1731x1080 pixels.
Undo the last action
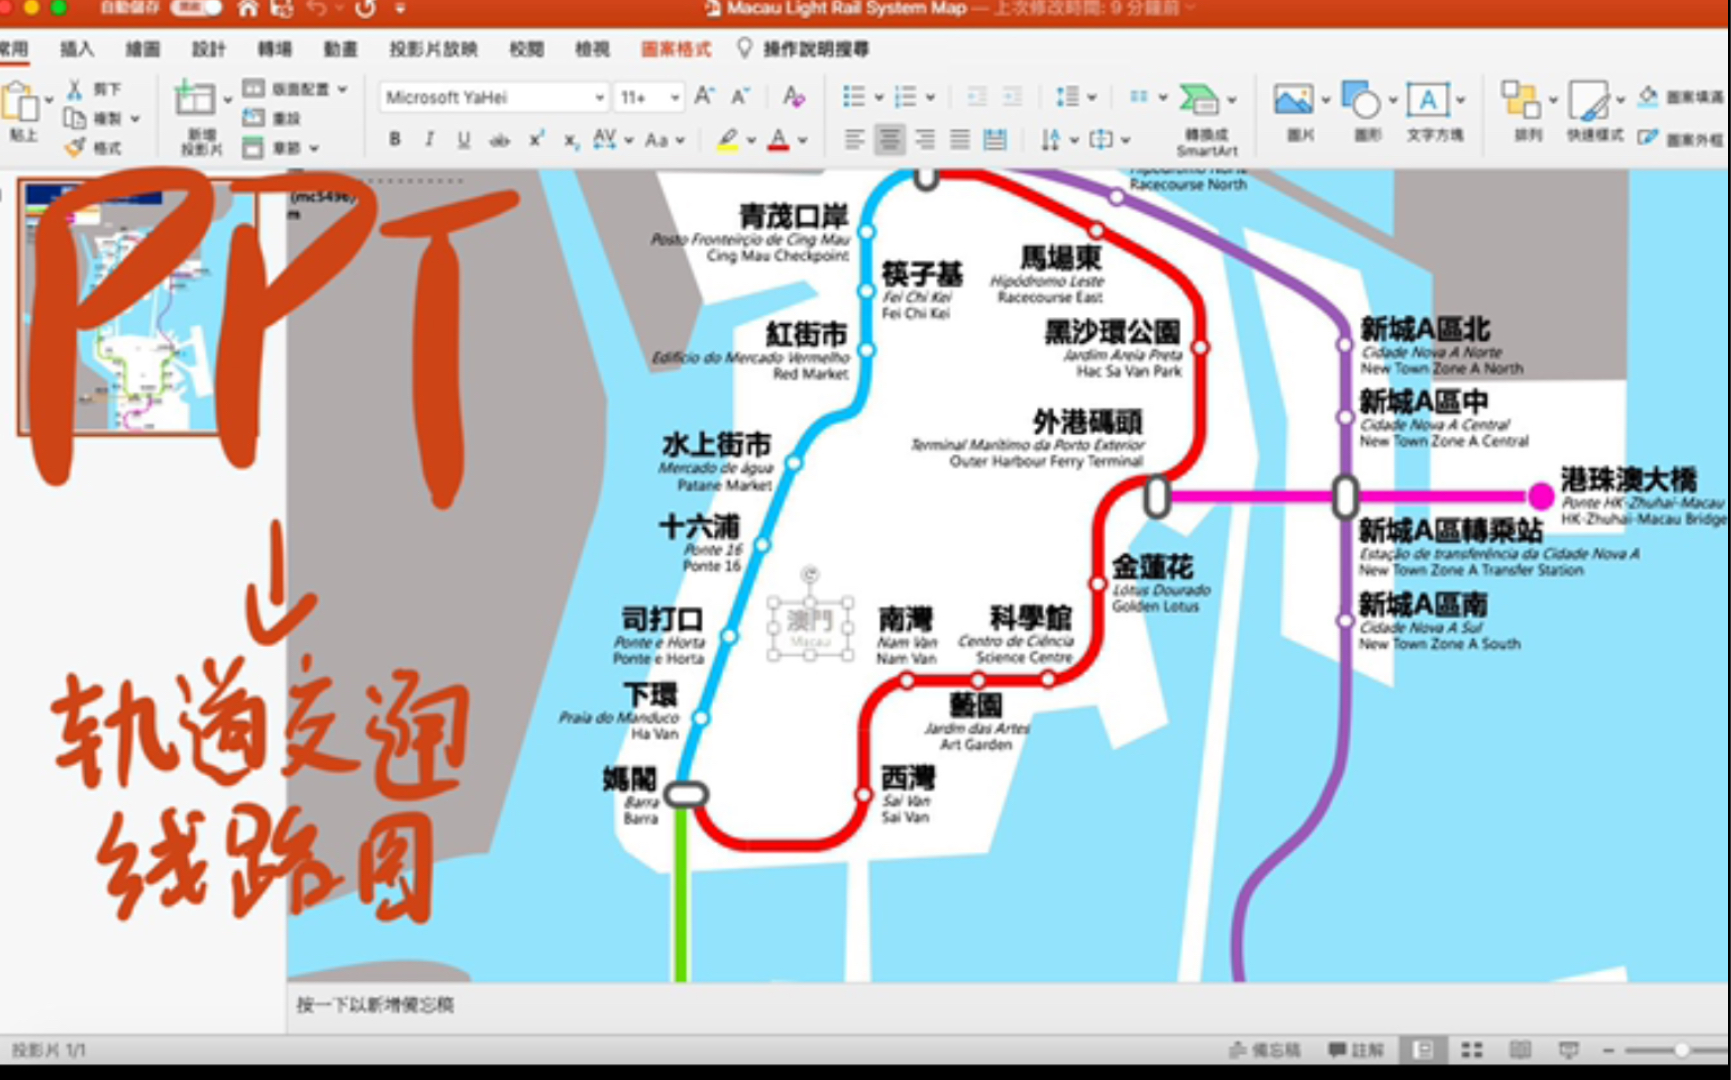tap(317, 9)
